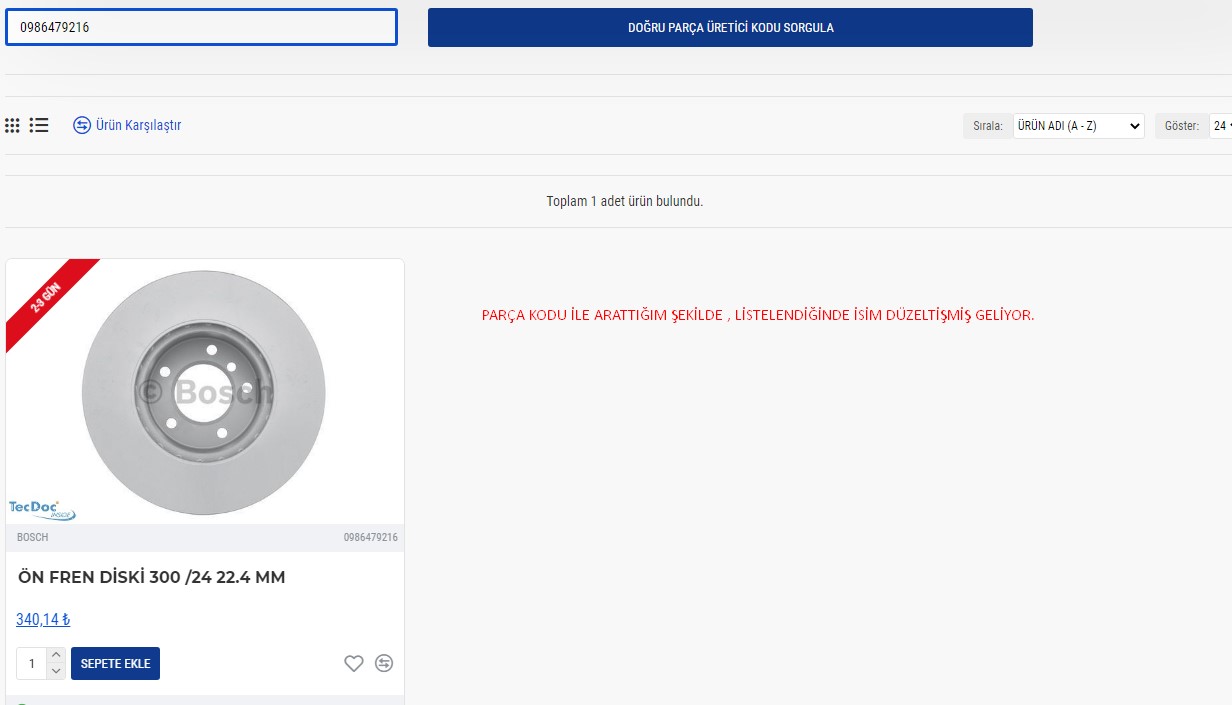Click the BOSCH brand label on card
Viewport: 1232px width, 705px height.
[x=32, y=537]
